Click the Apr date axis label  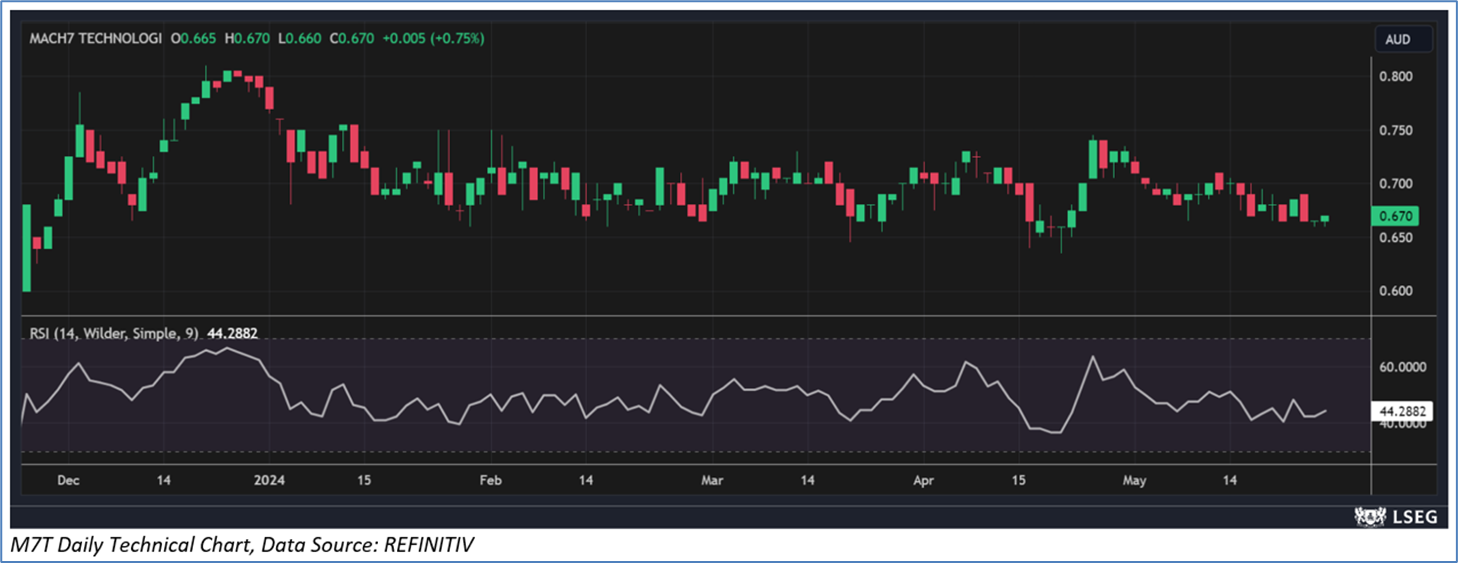point(925,481)
